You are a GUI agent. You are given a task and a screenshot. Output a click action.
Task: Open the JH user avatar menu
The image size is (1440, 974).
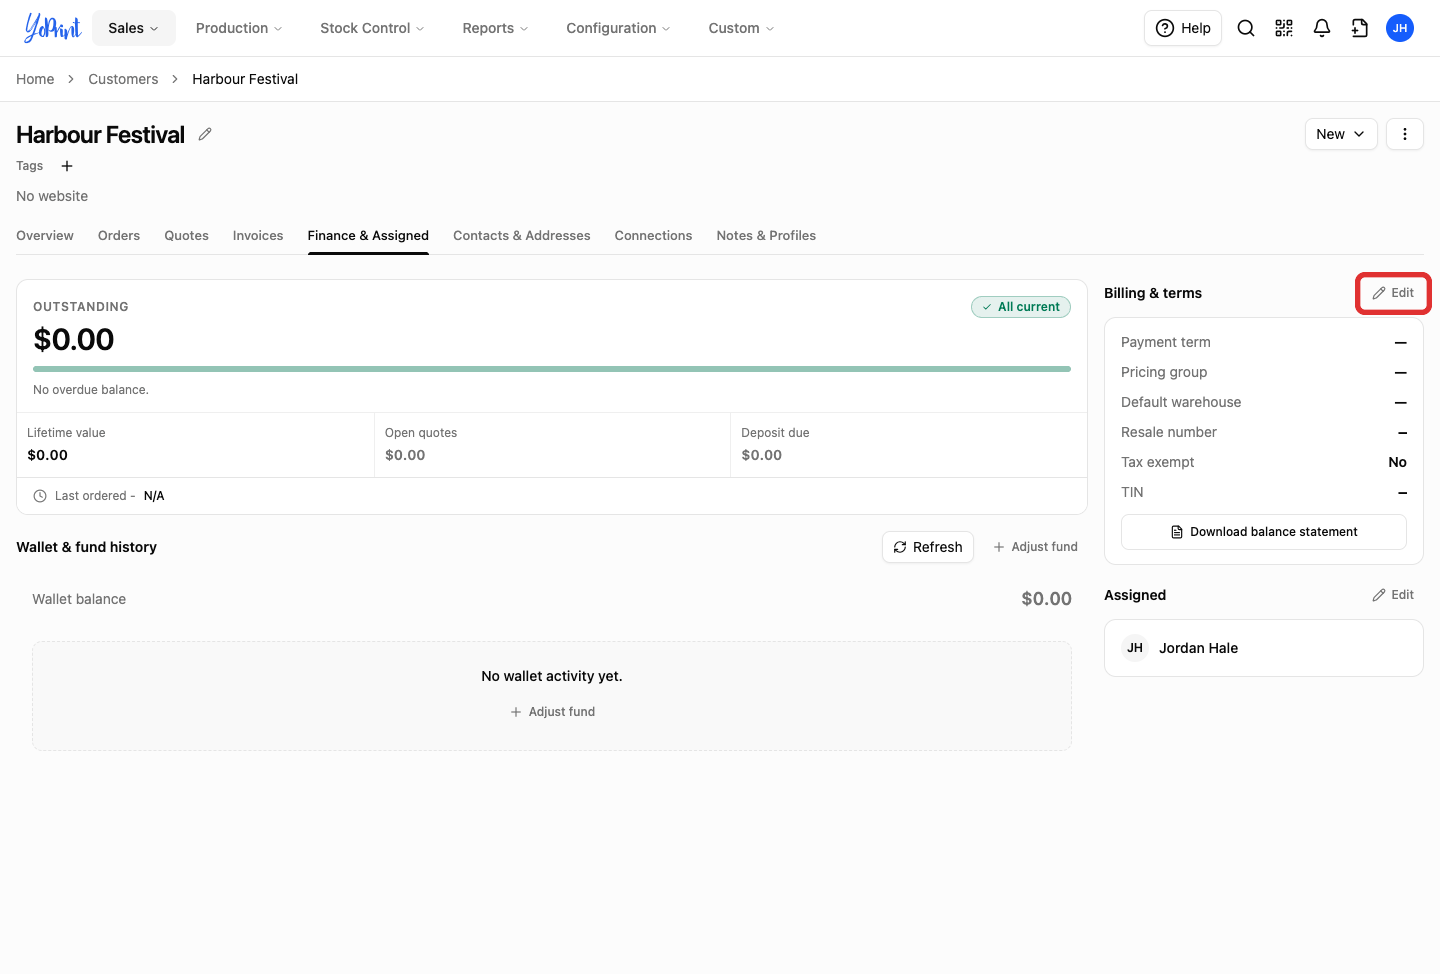click(1400, 28)
